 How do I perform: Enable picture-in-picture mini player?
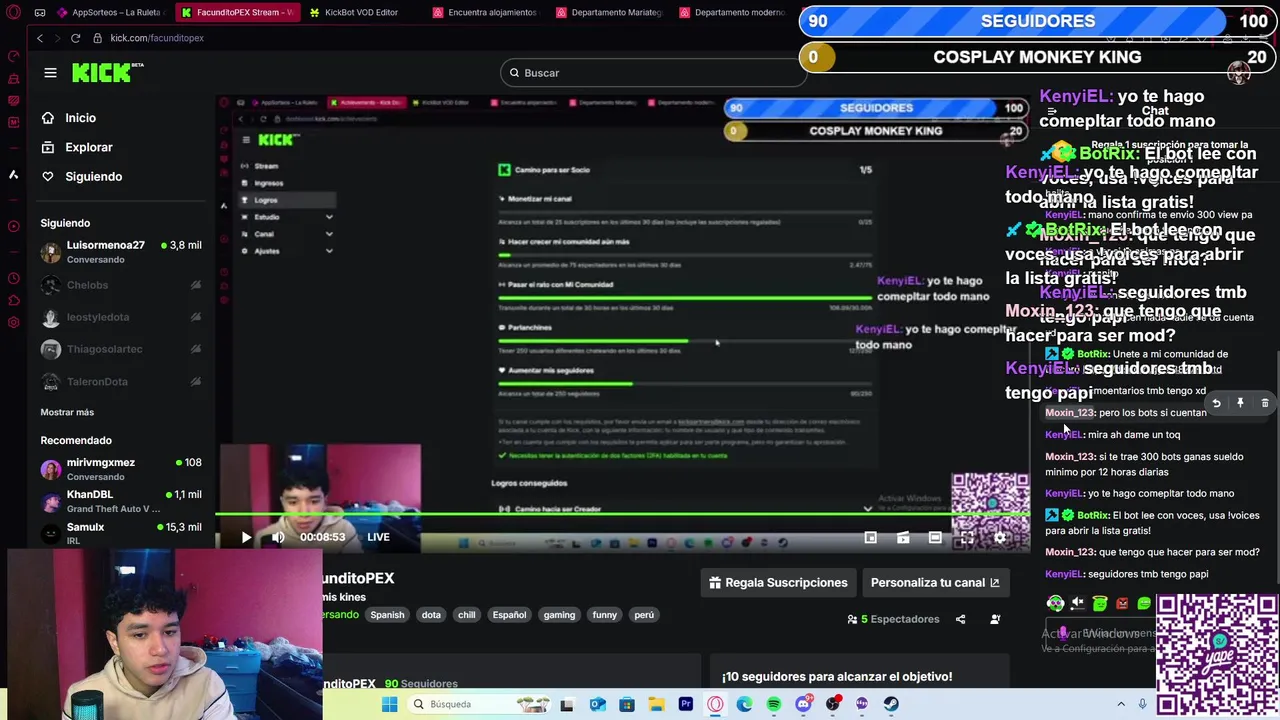(x=871, y=538)
